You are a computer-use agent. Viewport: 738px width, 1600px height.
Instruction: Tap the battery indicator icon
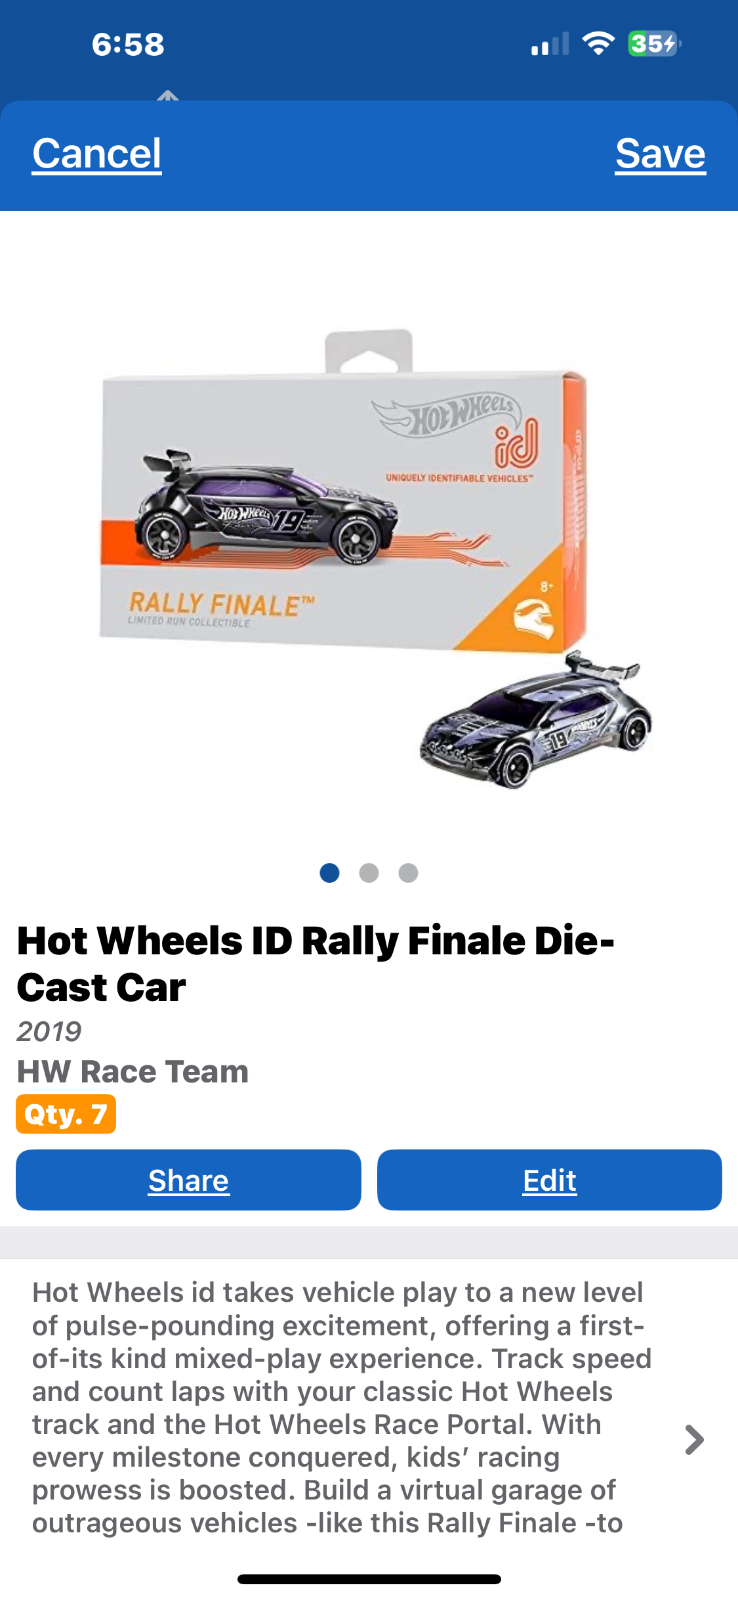tap(654, 43)
